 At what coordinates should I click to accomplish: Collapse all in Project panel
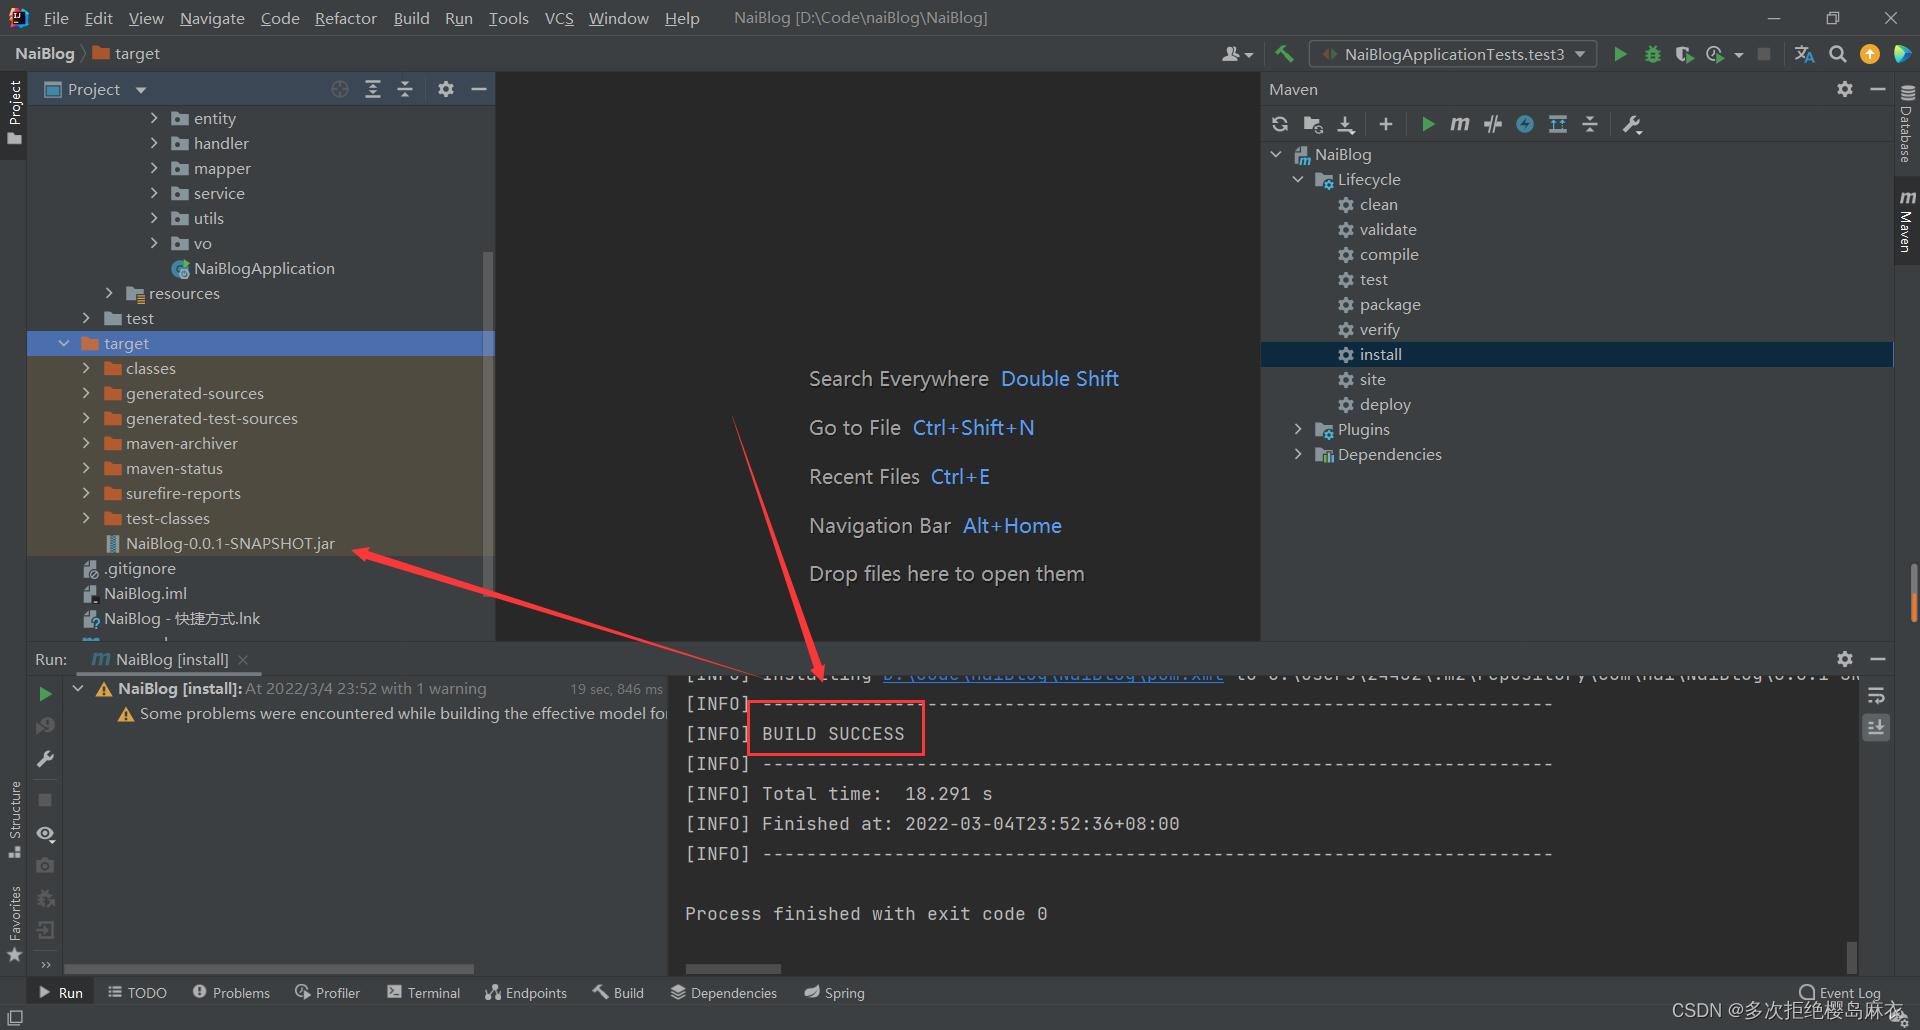click(405, 89)
